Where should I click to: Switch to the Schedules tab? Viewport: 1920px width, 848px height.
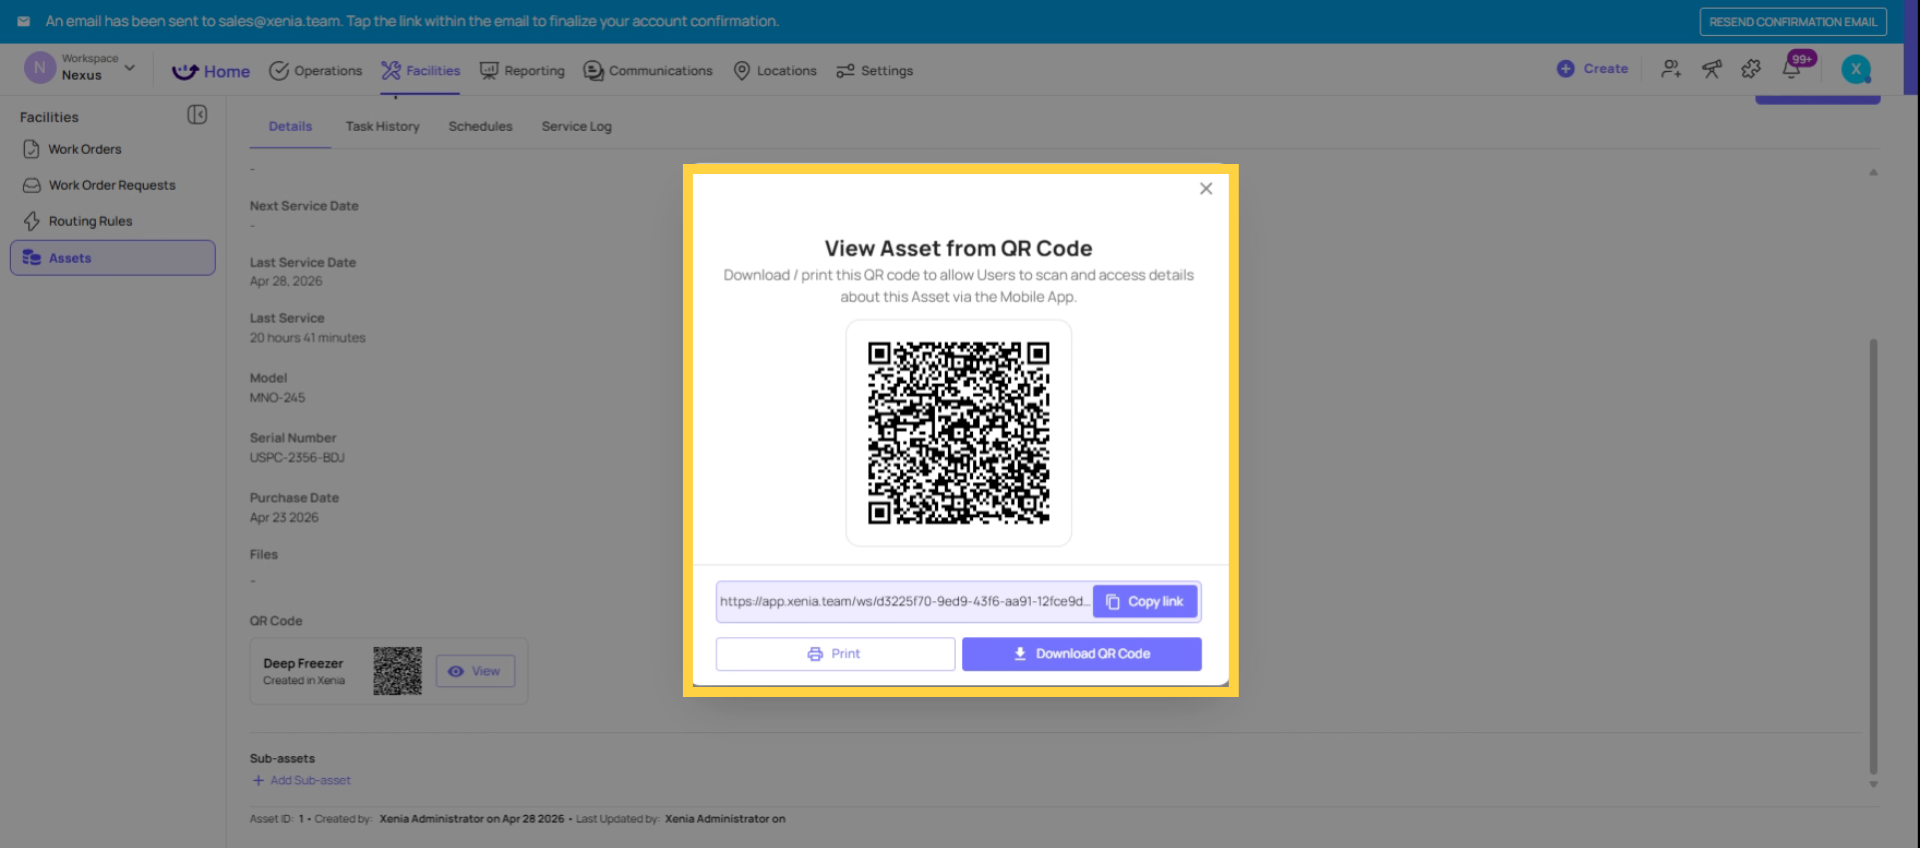click(x=480, y=127)
